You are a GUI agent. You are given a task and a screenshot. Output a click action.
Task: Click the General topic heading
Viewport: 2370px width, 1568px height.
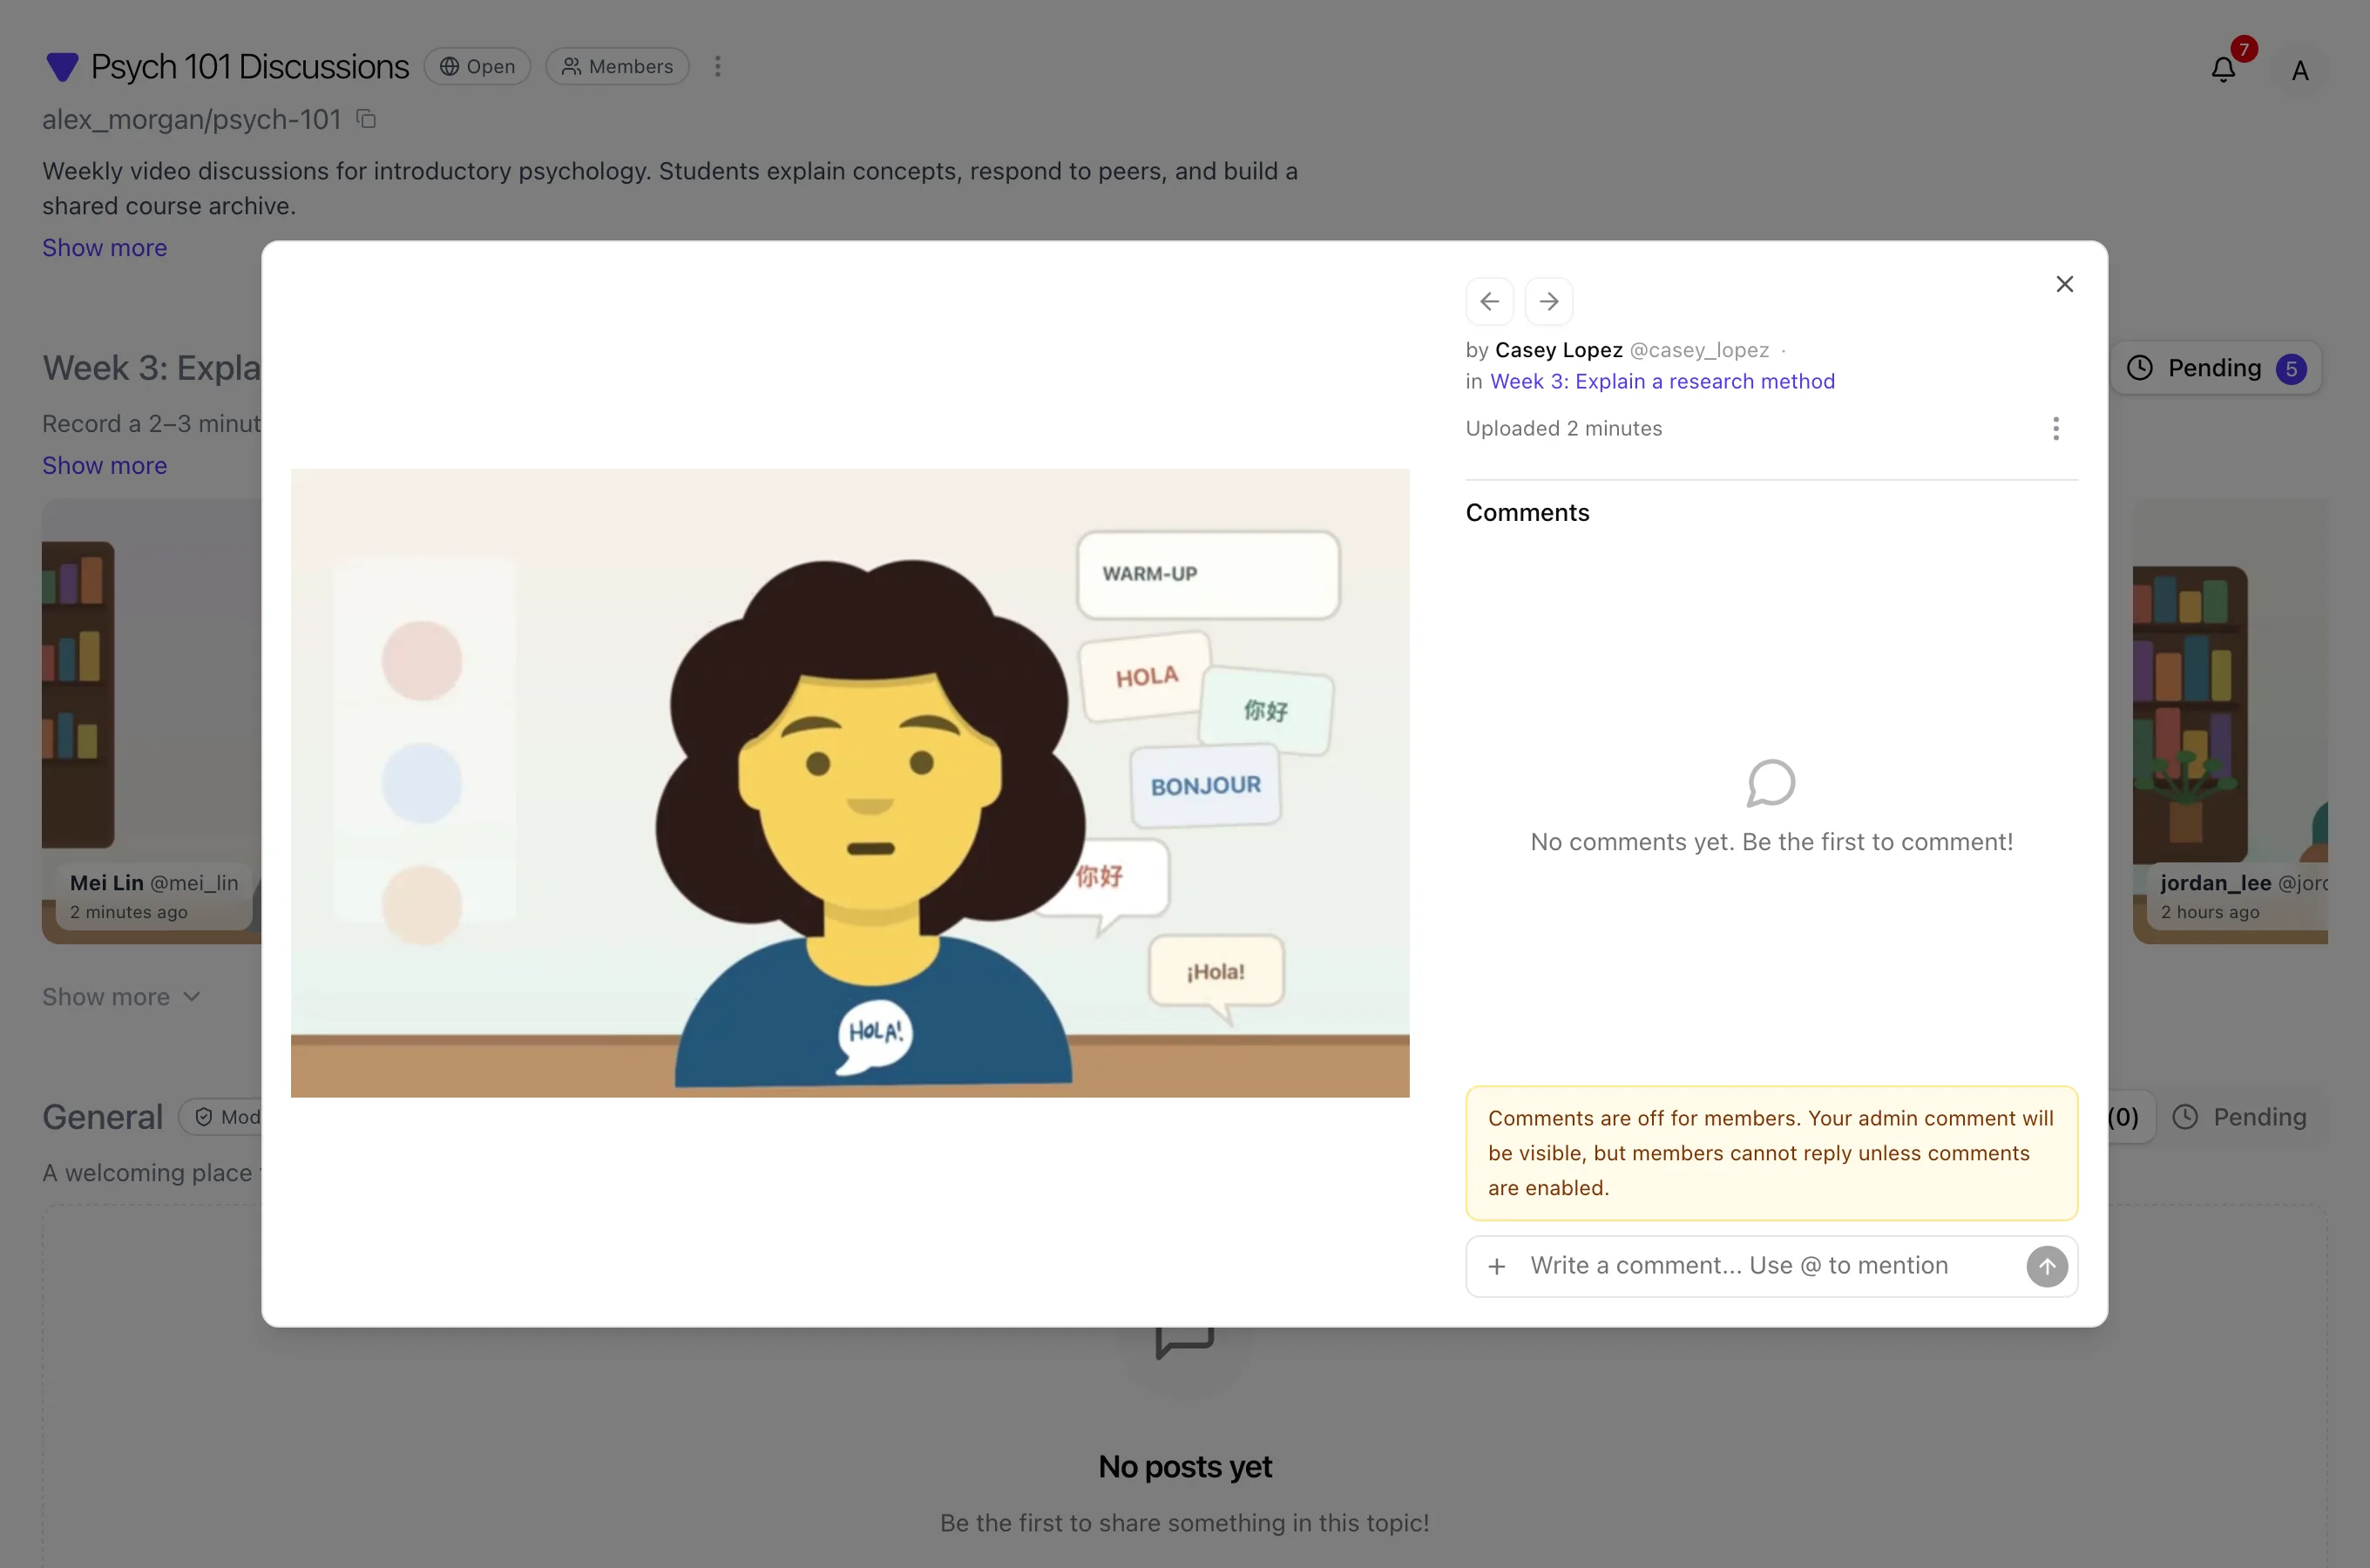pyautogui.click(x=102, y=1117)
